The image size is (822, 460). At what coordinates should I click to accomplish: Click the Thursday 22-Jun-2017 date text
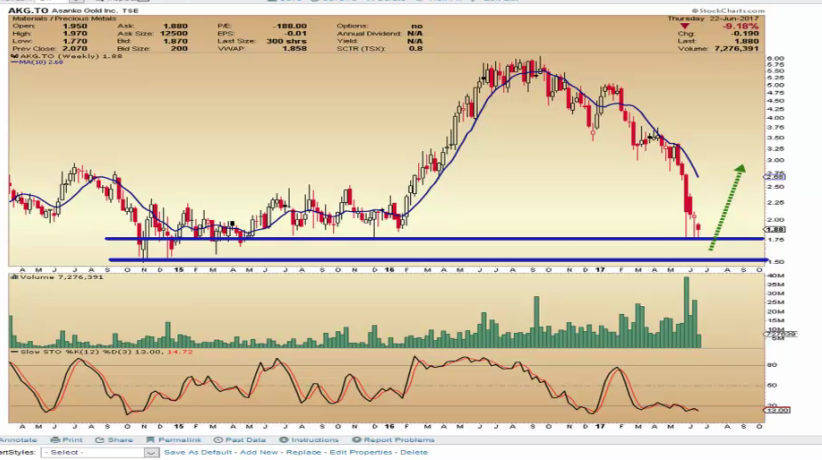(713, 18)
